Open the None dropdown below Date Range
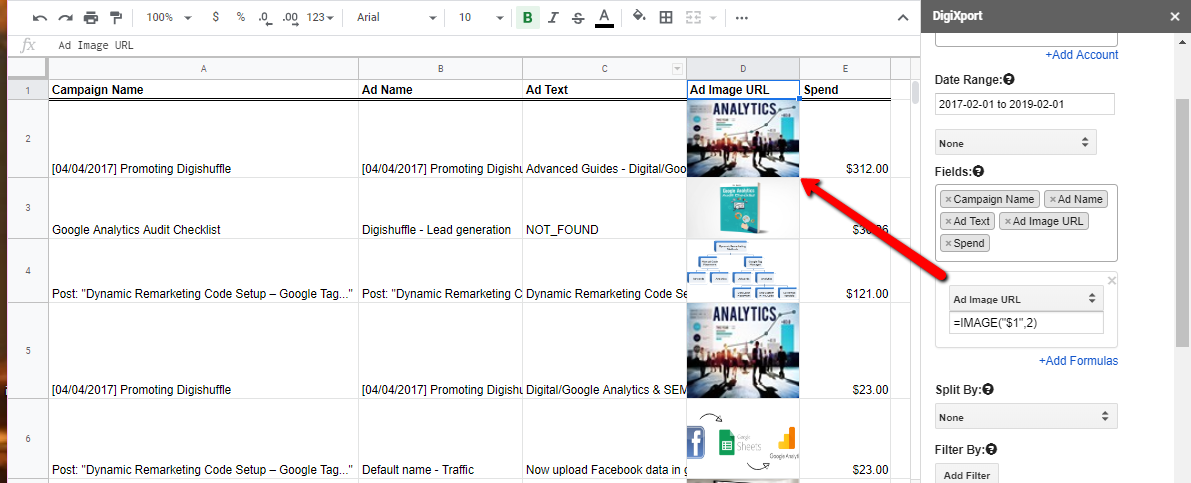1191x483 pixels. [x=1016, y=142]
